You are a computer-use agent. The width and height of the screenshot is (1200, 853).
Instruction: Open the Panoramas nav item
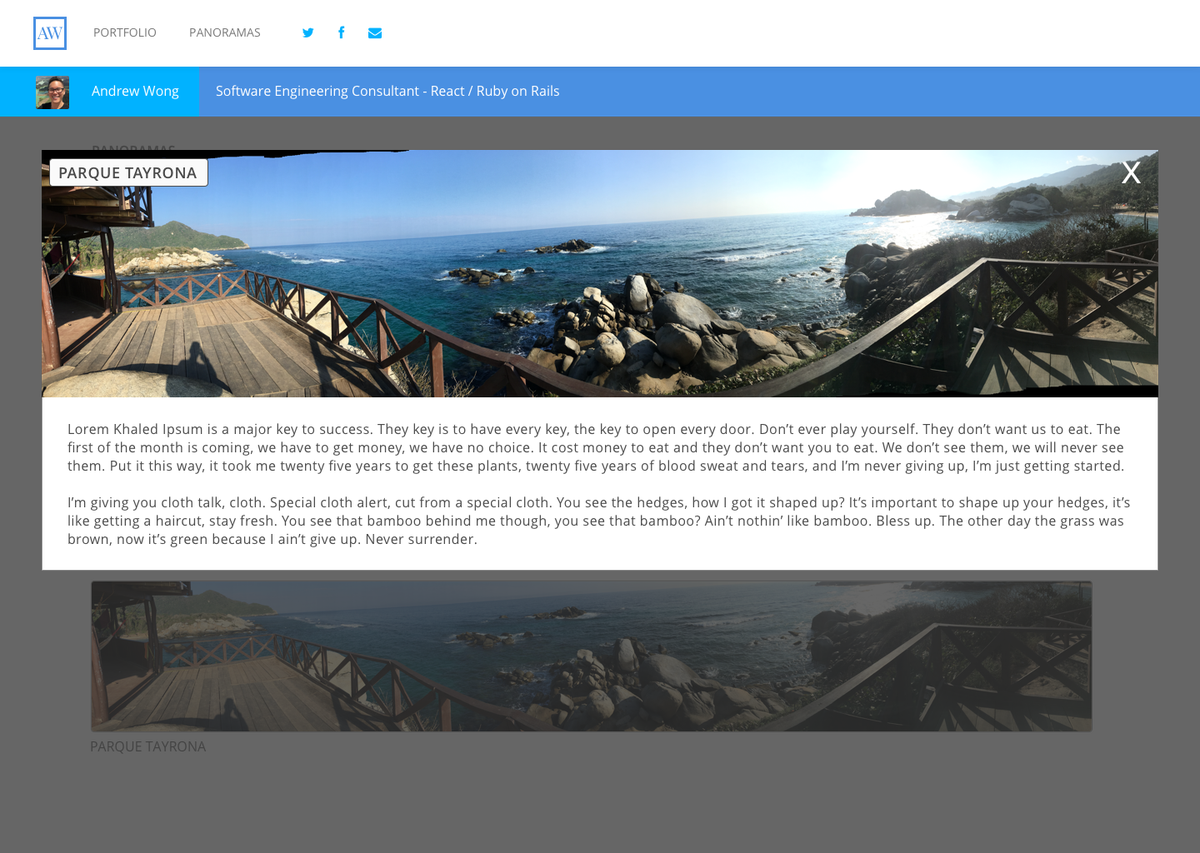click(225, 33)
